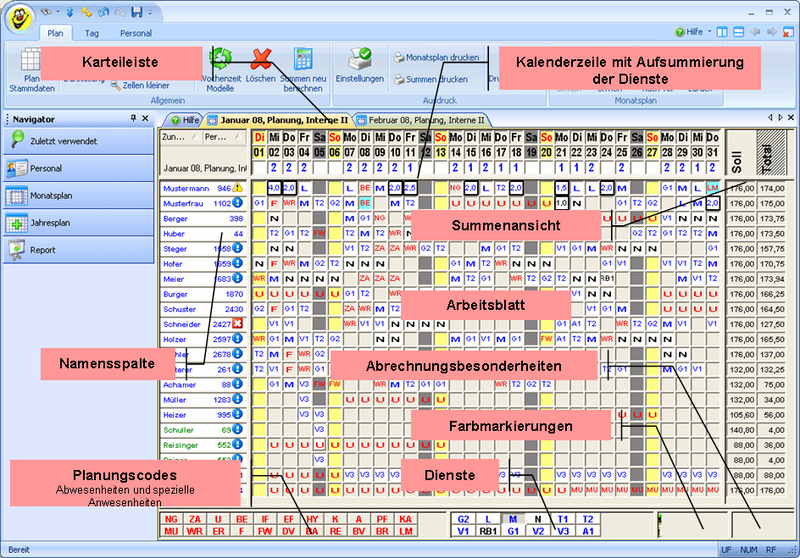800x558 pixels.
Task: Switch to the Tag ribbon tab
Action: click(x=91, y=33)
